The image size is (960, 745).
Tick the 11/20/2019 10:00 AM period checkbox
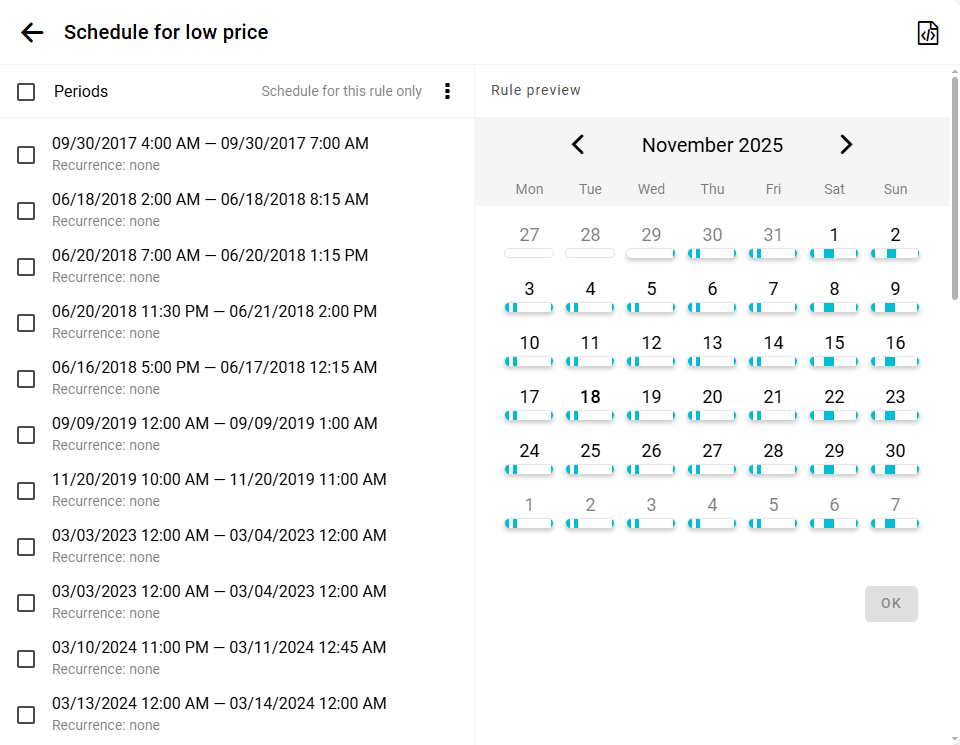pos(26,491)
